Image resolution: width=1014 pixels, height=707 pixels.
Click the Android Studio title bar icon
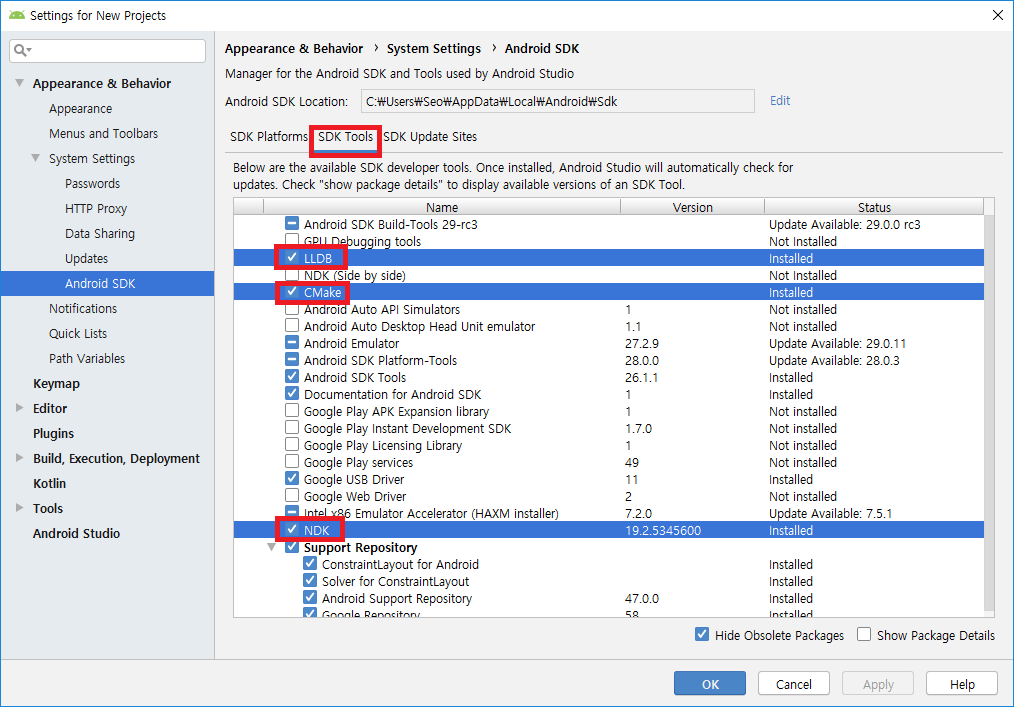(x=17, y=15)
